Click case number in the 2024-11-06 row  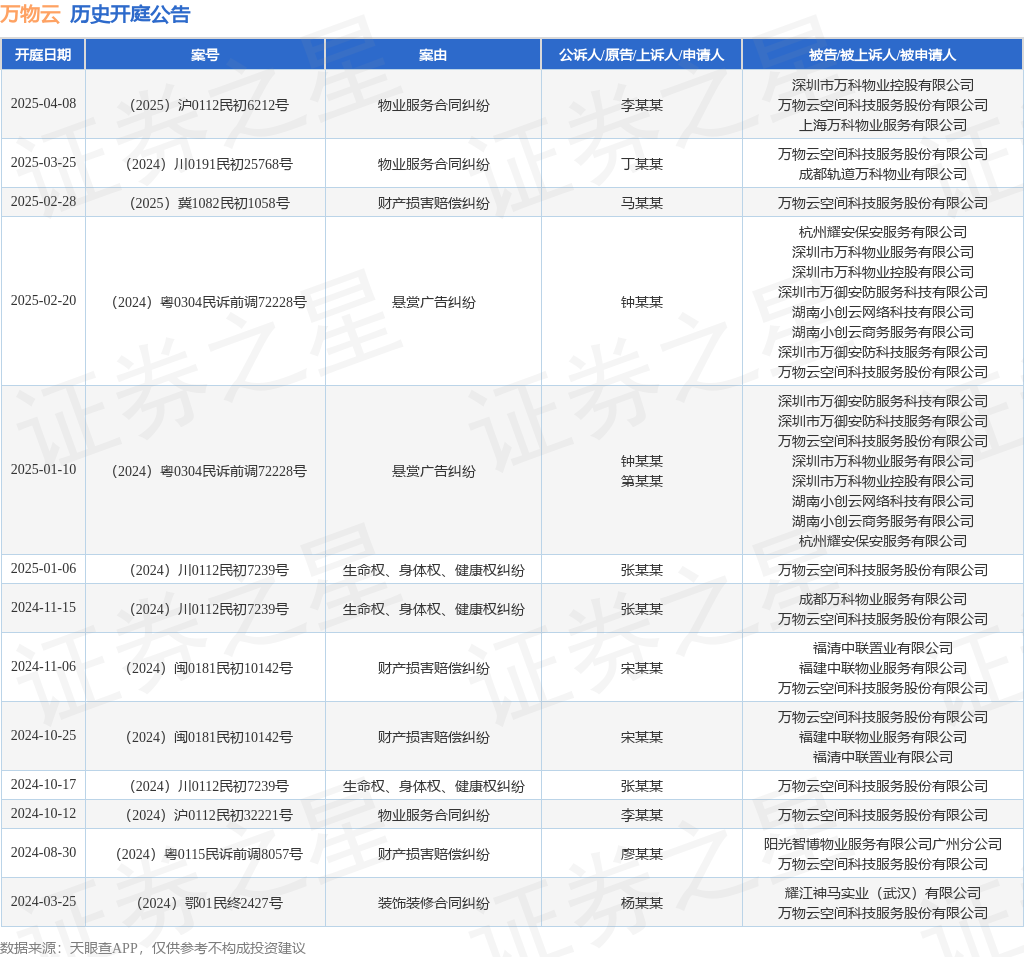[x=209, y=668]
